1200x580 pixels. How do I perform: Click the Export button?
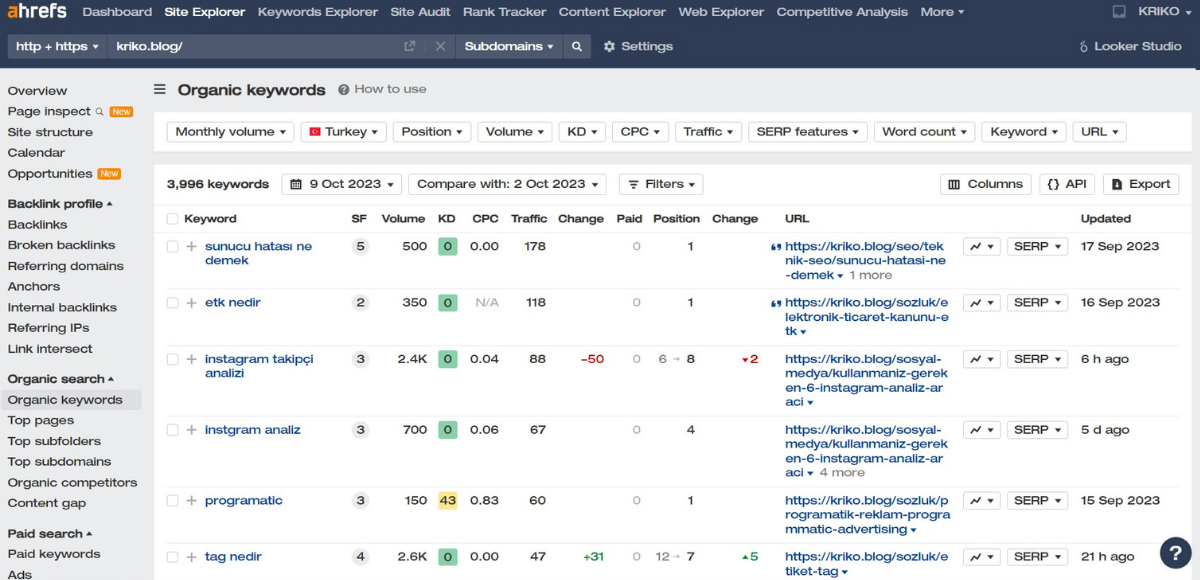click(x=1140, y=184)
